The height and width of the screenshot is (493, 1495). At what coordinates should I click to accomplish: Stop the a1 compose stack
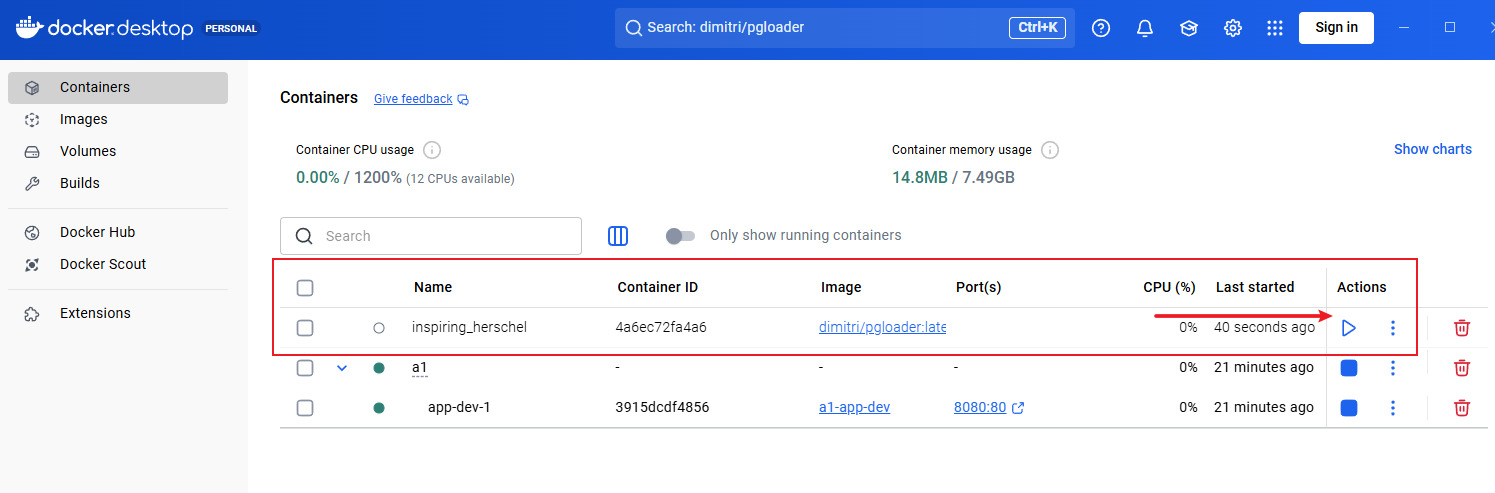click(1349, 368)
